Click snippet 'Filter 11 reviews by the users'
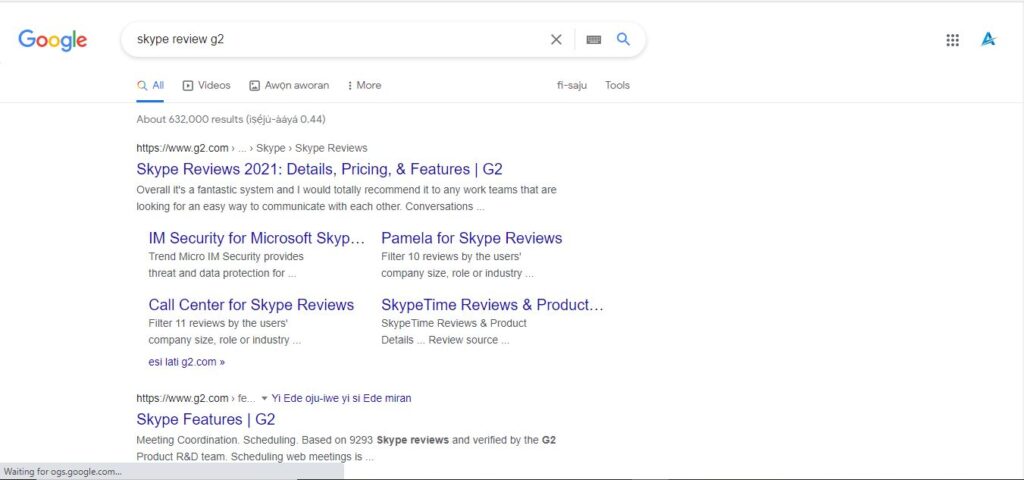1024x480 pixels. (218, 323)
